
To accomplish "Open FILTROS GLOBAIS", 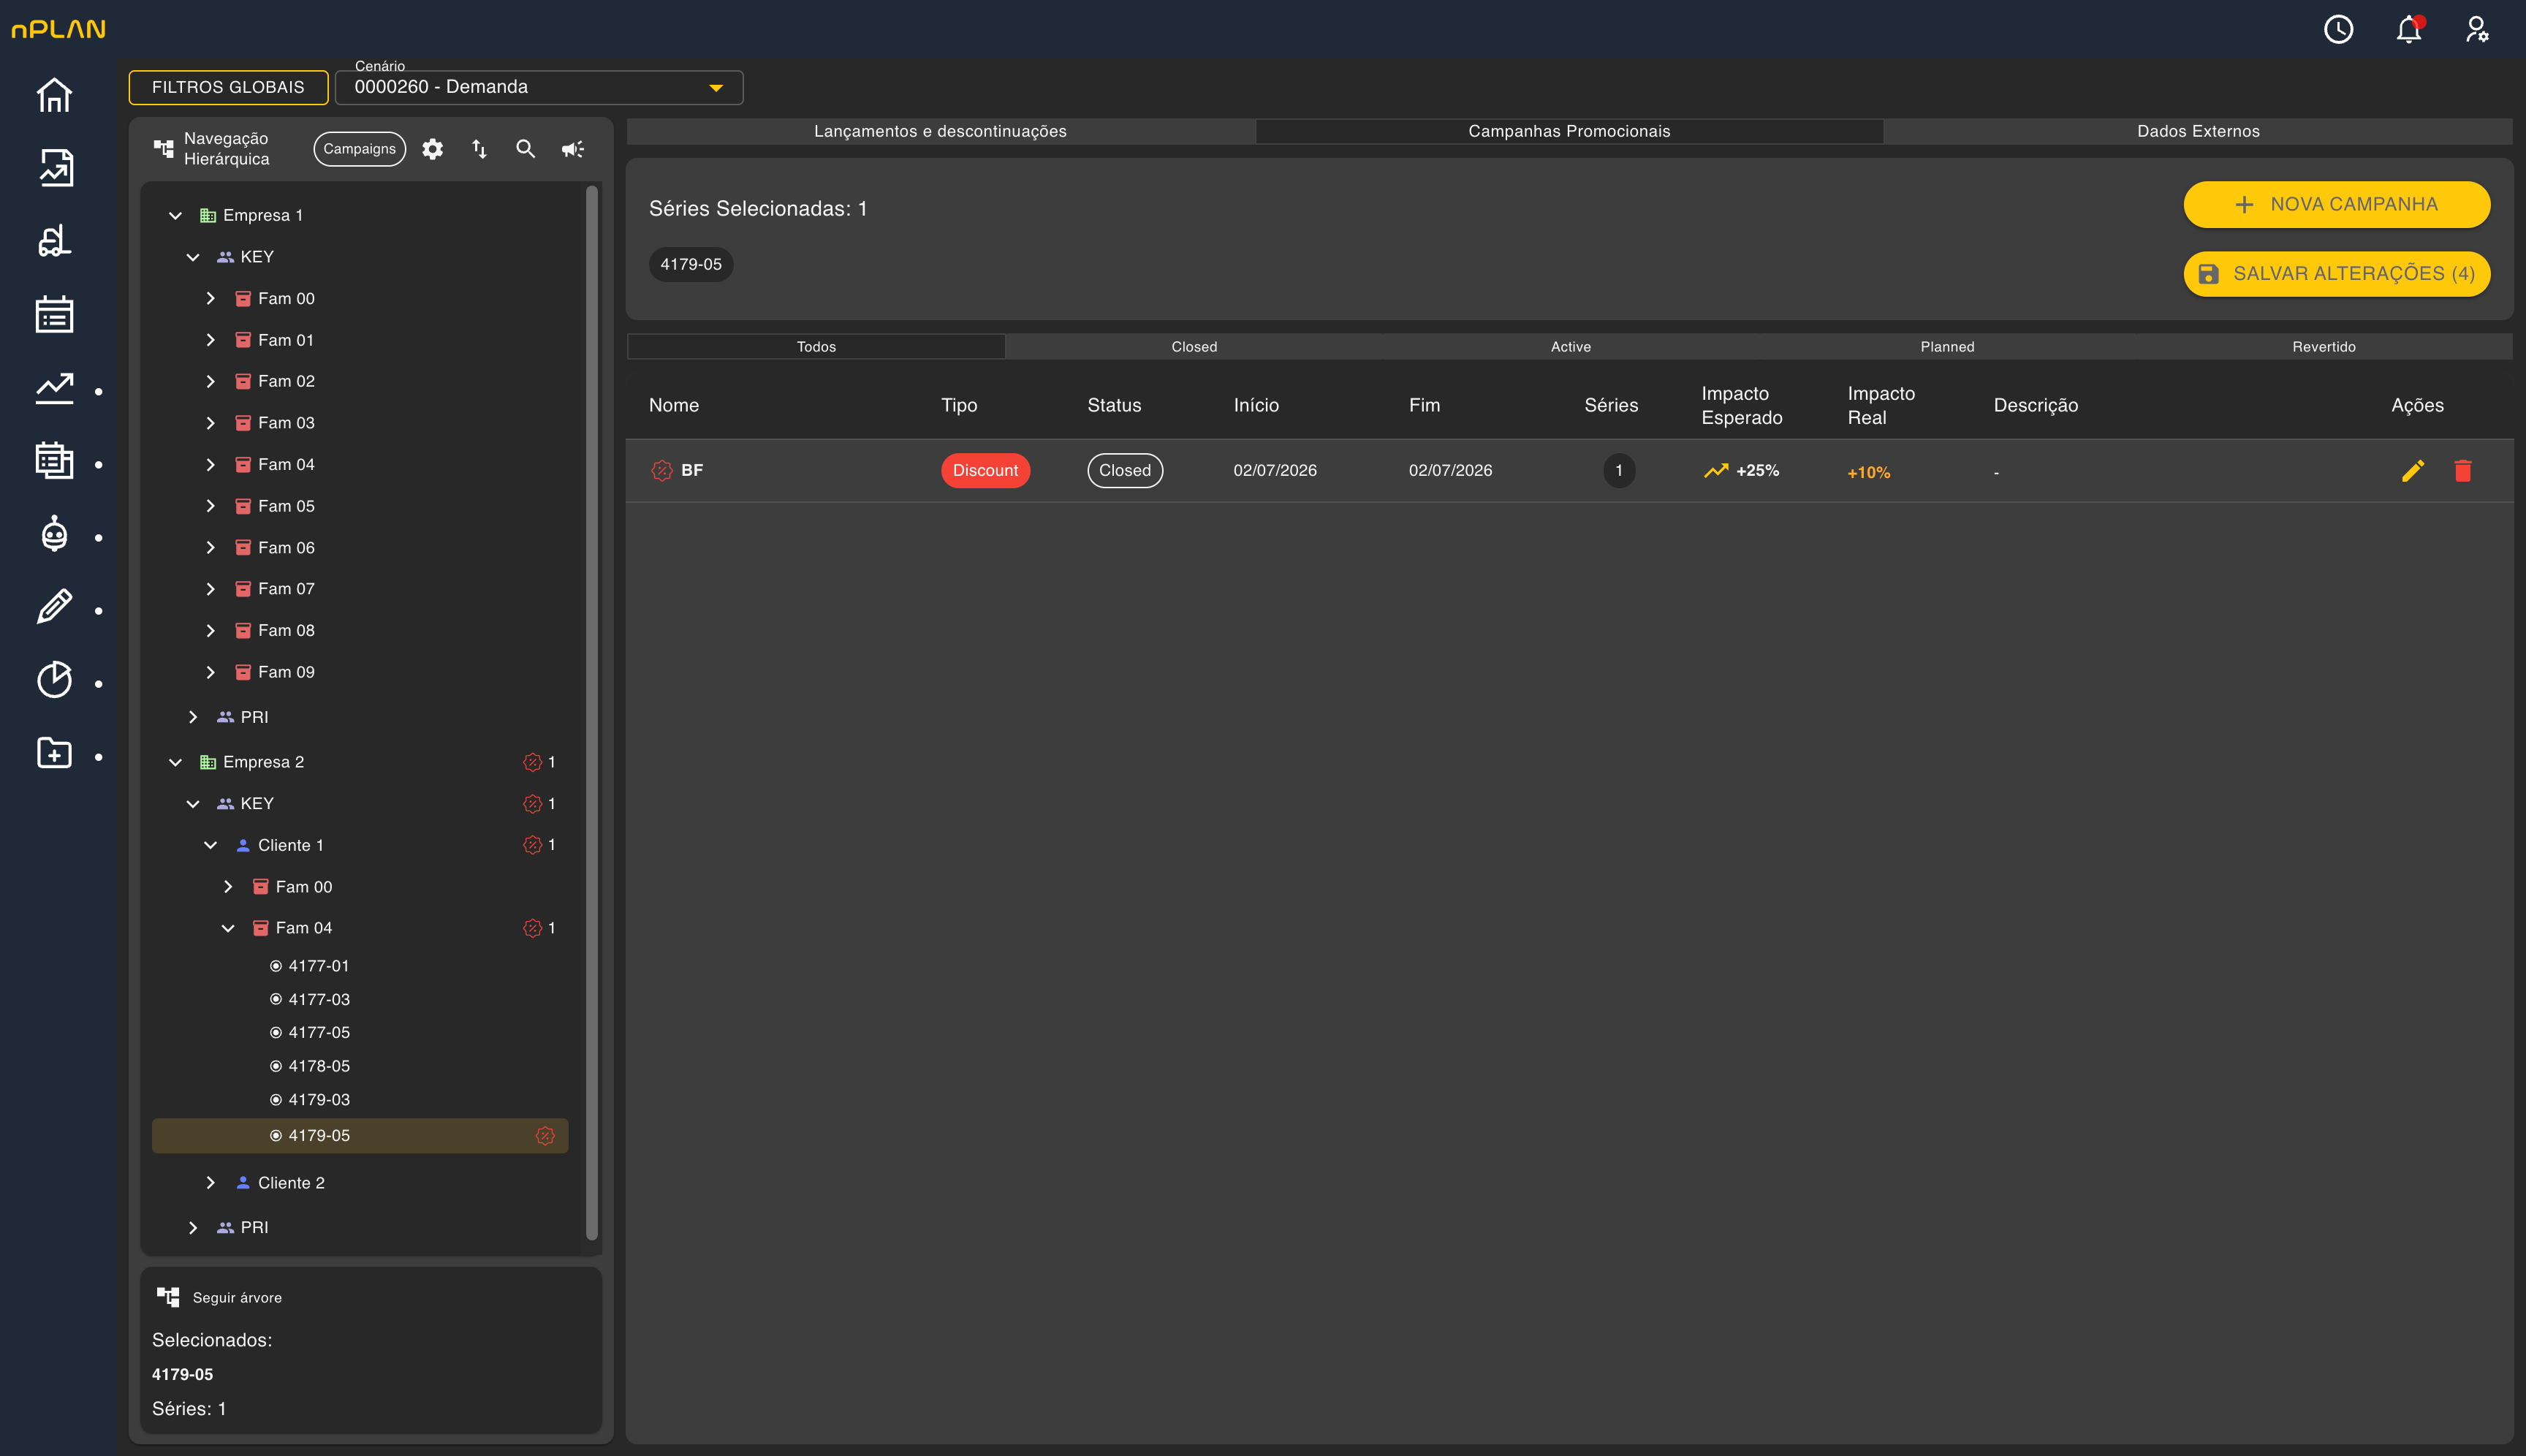I will click(x=228, y=87).
